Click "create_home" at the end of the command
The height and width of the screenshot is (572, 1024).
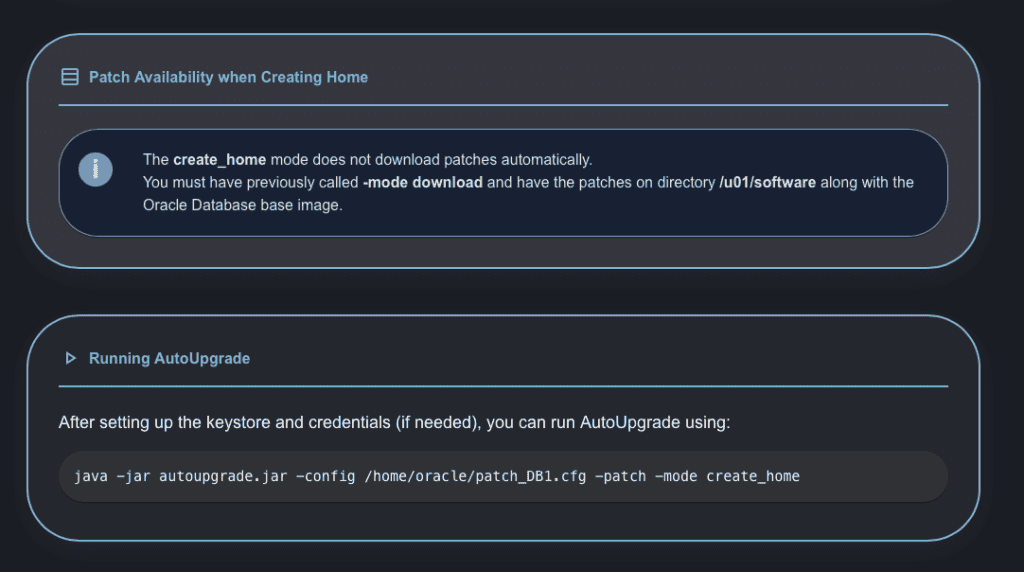tap(753, 476)
